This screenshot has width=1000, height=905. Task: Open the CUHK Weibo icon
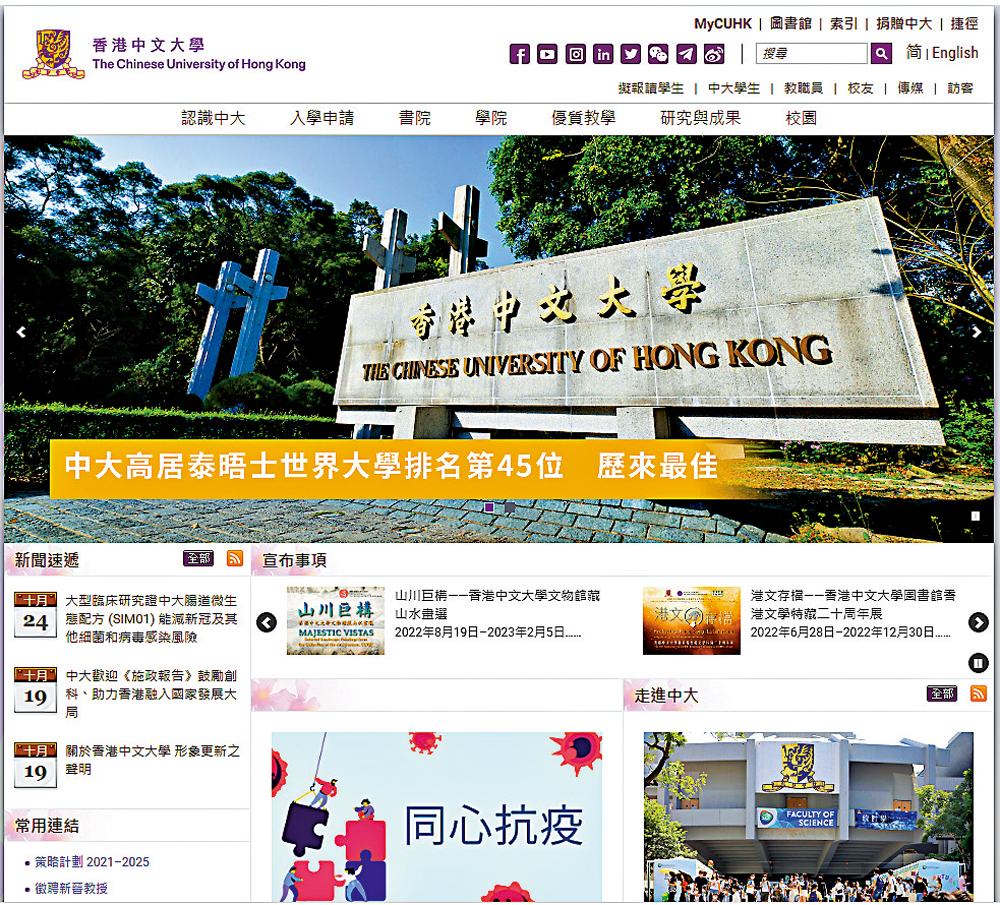714,54
